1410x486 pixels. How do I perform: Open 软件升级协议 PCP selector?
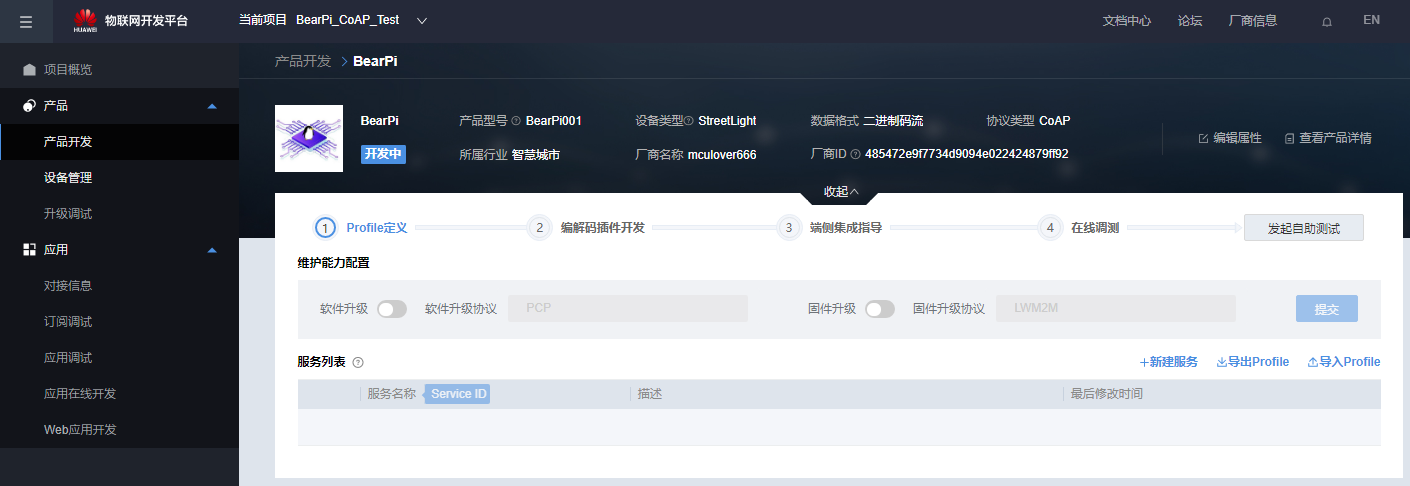628,309
